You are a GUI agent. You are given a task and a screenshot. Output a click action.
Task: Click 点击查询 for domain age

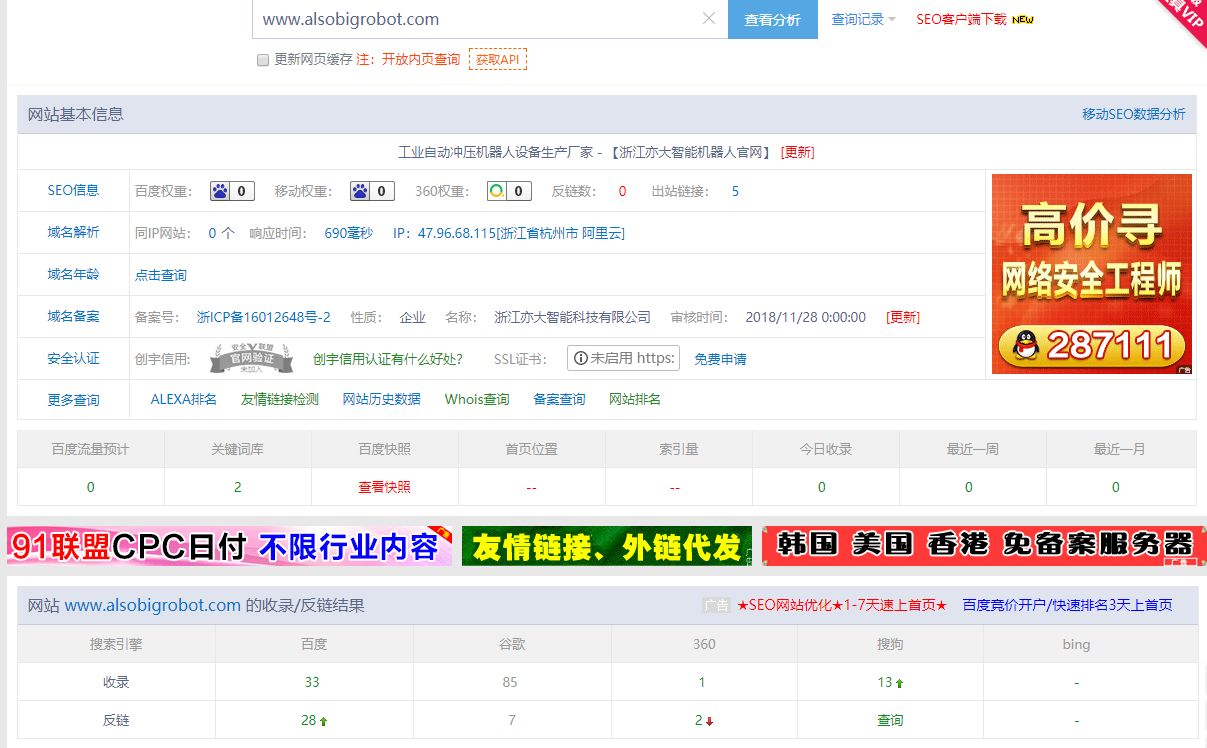(x=161, y=275)
